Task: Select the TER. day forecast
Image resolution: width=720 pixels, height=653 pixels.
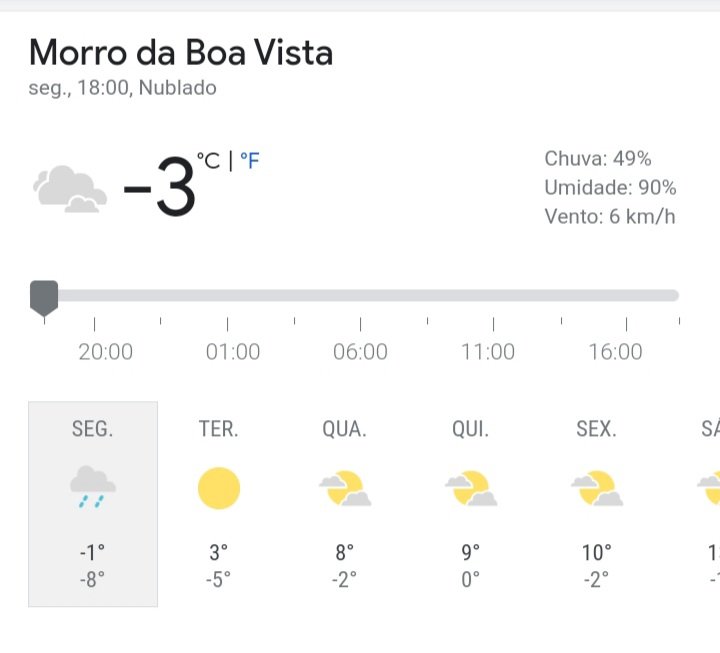Action: [219, 504]
